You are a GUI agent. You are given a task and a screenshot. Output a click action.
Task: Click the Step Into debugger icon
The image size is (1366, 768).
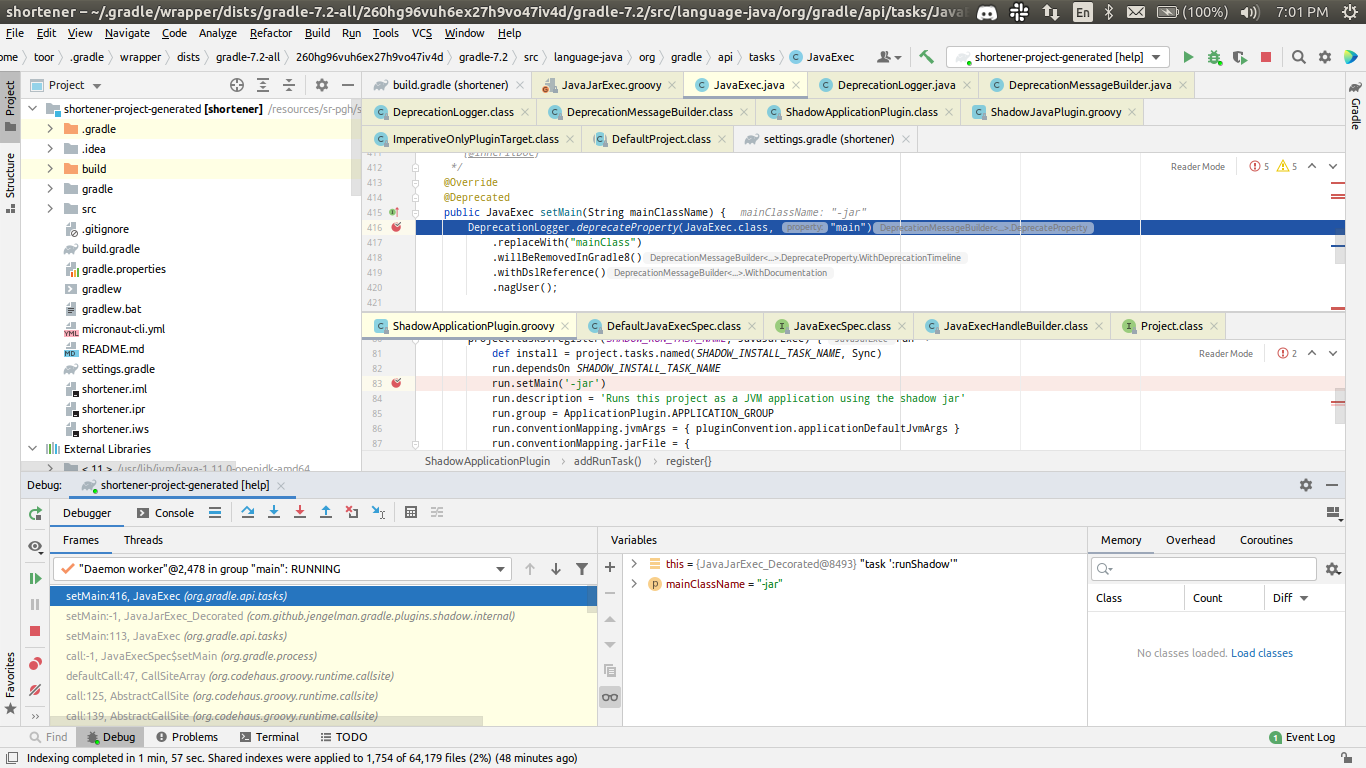point(273,512)
